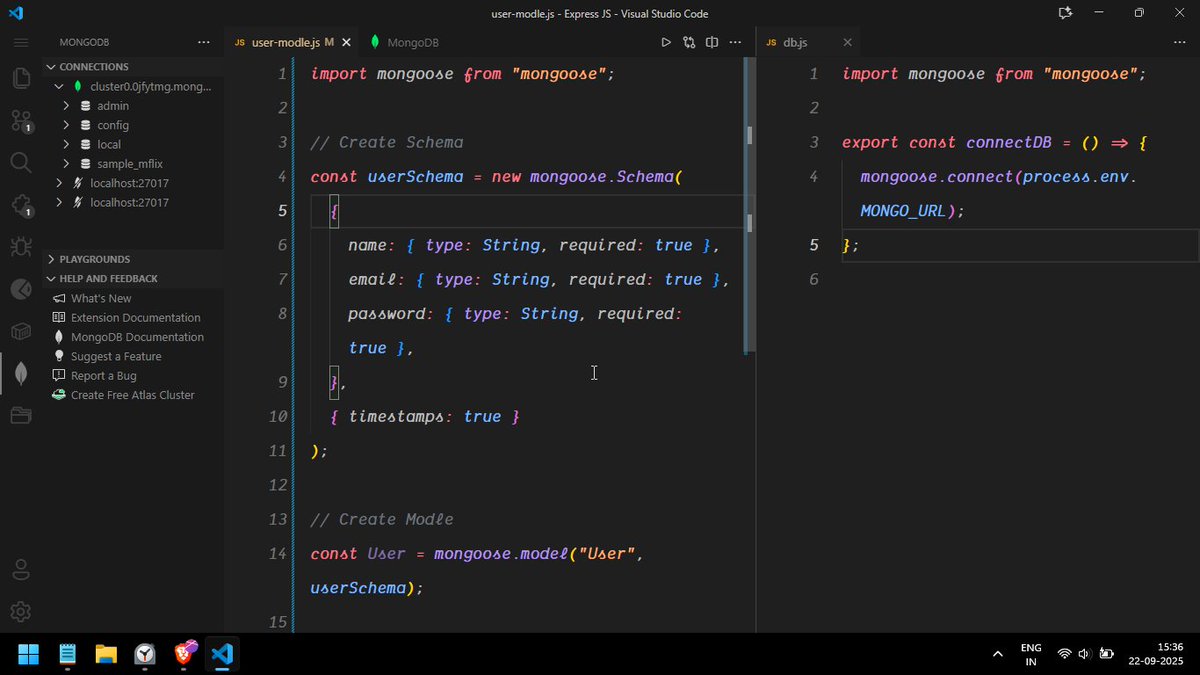The image size is (1200, 675).
Task: Click the VS Code logo in title bar
Action: 15,13
